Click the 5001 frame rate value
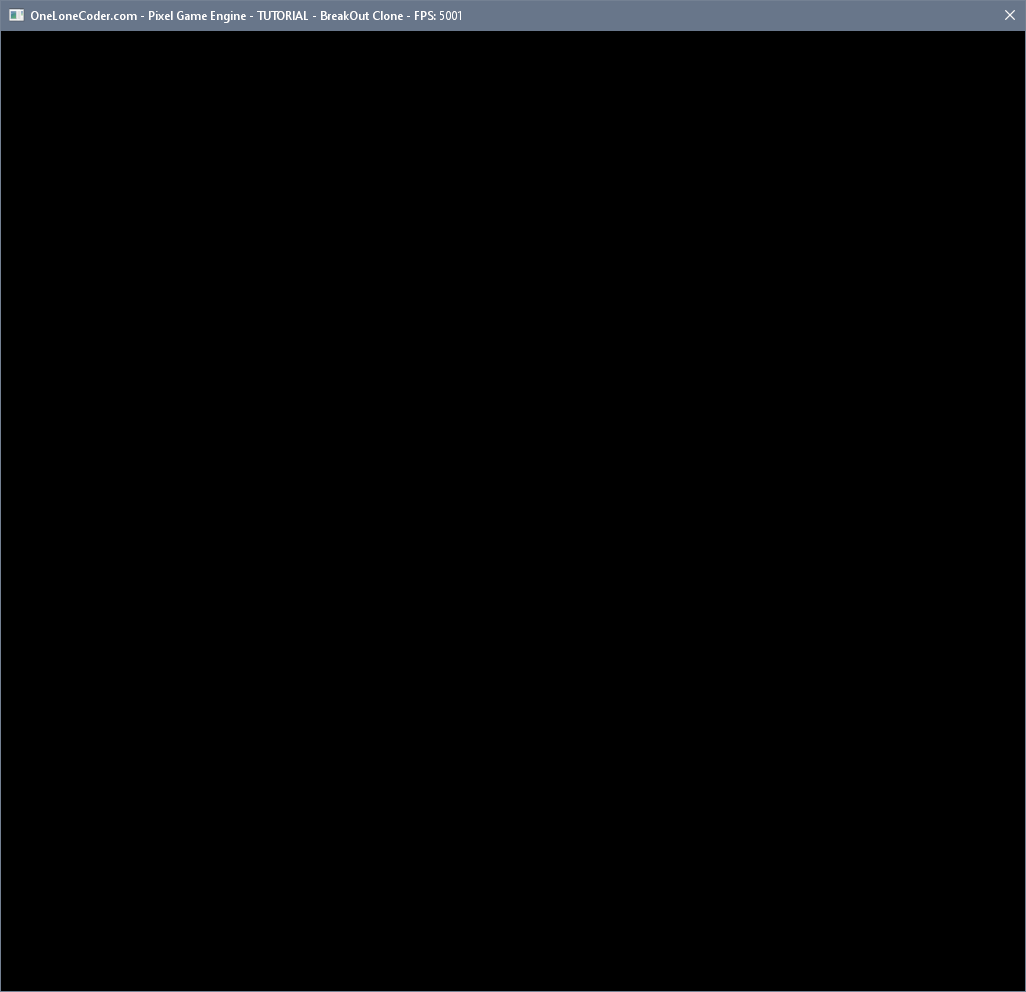This screenshot has height=992, width=1026. point(451,16)
